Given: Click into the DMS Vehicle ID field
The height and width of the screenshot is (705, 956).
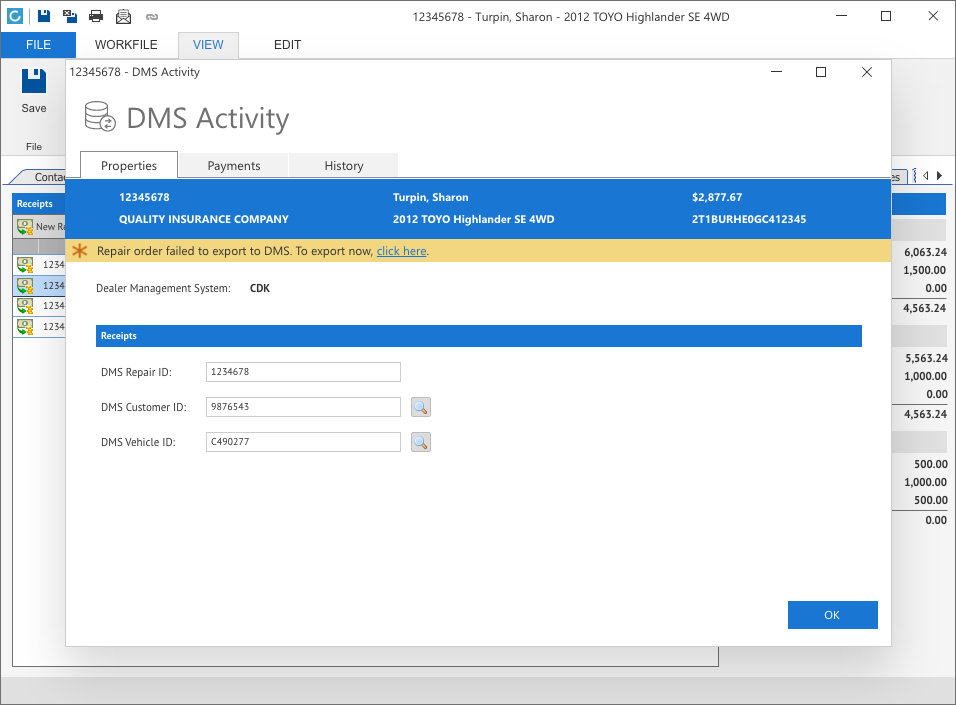Looking at the screenshot, I should point(303,442).
